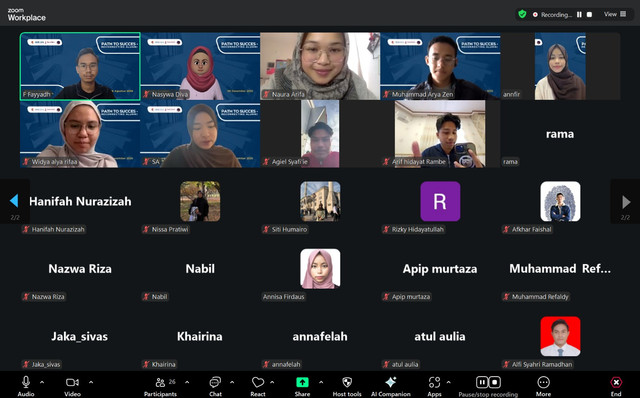
Task: Select Agiel Syafi'ie's video tile
Action: click(320, 134)
